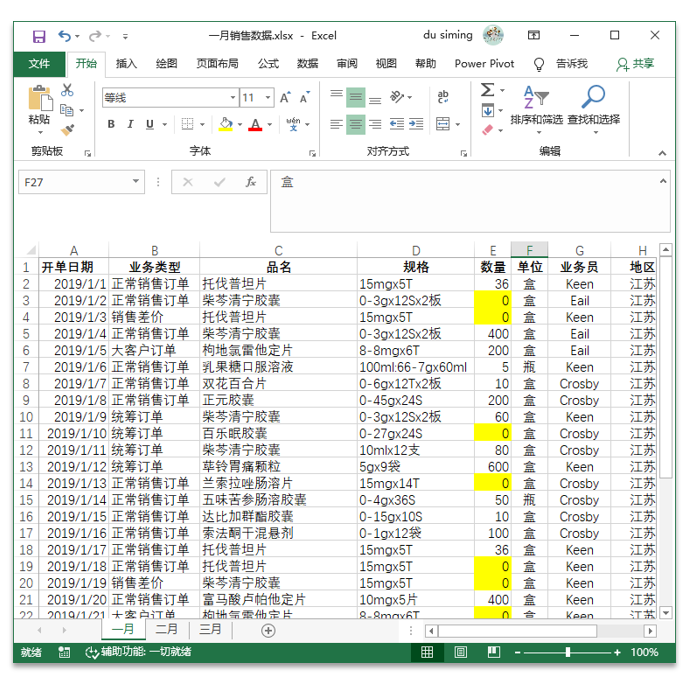Collapse the ribbon with the chevron
The image size is (690, 688).
point(662,153)
